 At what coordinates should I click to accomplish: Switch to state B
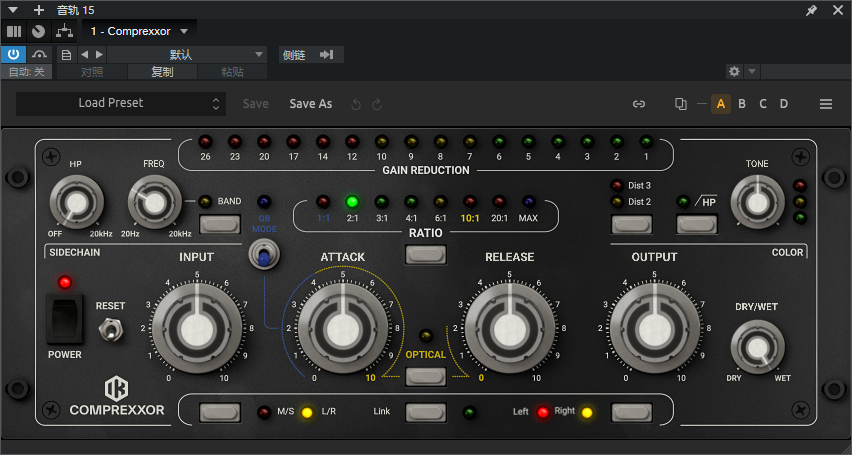coord(742,104)
